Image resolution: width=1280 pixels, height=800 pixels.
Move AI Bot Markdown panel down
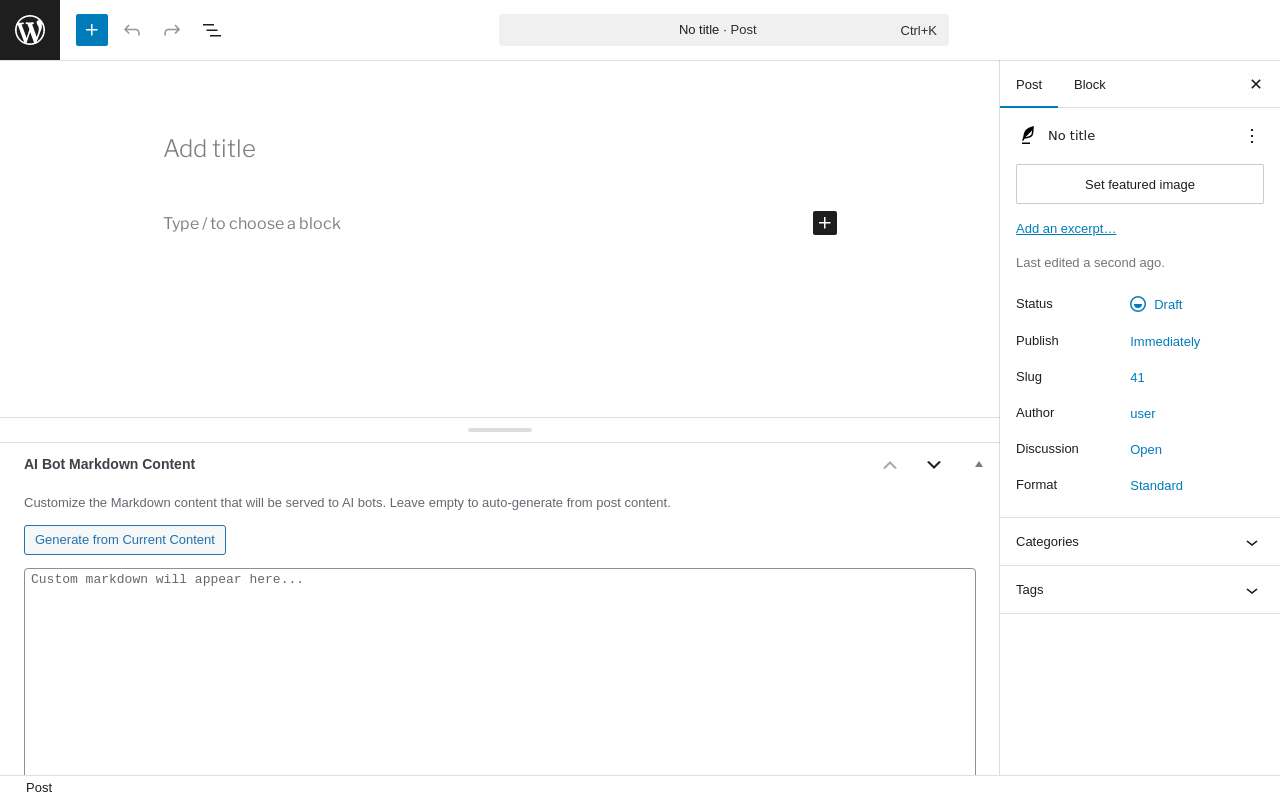pyautogui.click(x=934, y=464)
